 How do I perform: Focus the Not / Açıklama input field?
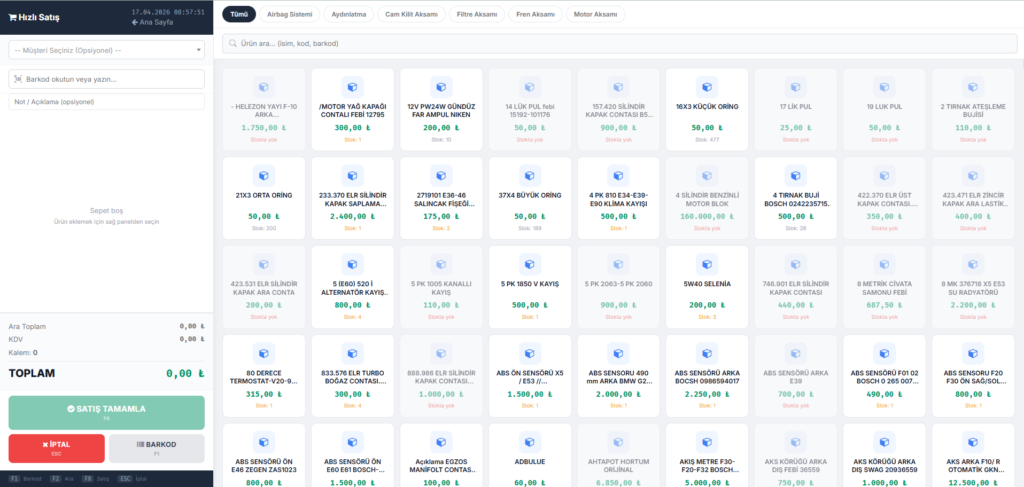pos(106,101)
